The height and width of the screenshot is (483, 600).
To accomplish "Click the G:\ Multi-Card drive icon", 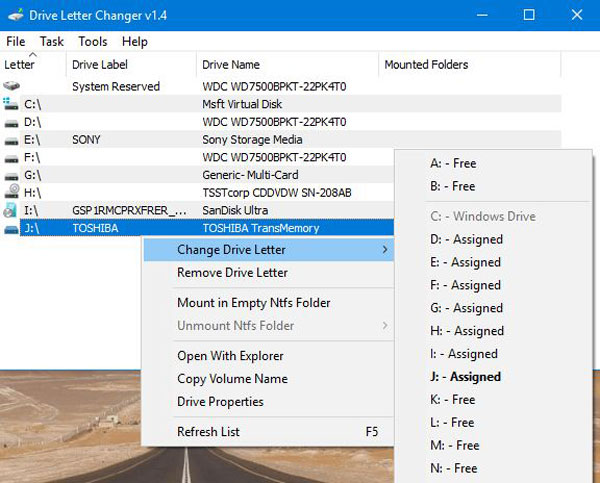I will coord(12,175).
